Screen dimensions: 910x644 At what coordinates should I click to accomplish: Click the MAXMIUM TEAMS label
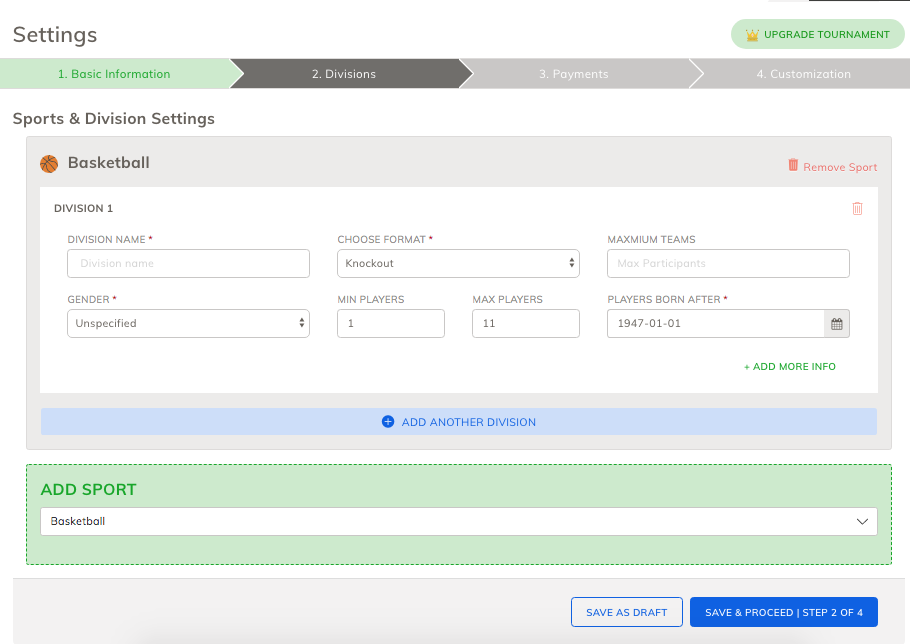(x=651, y=240)
